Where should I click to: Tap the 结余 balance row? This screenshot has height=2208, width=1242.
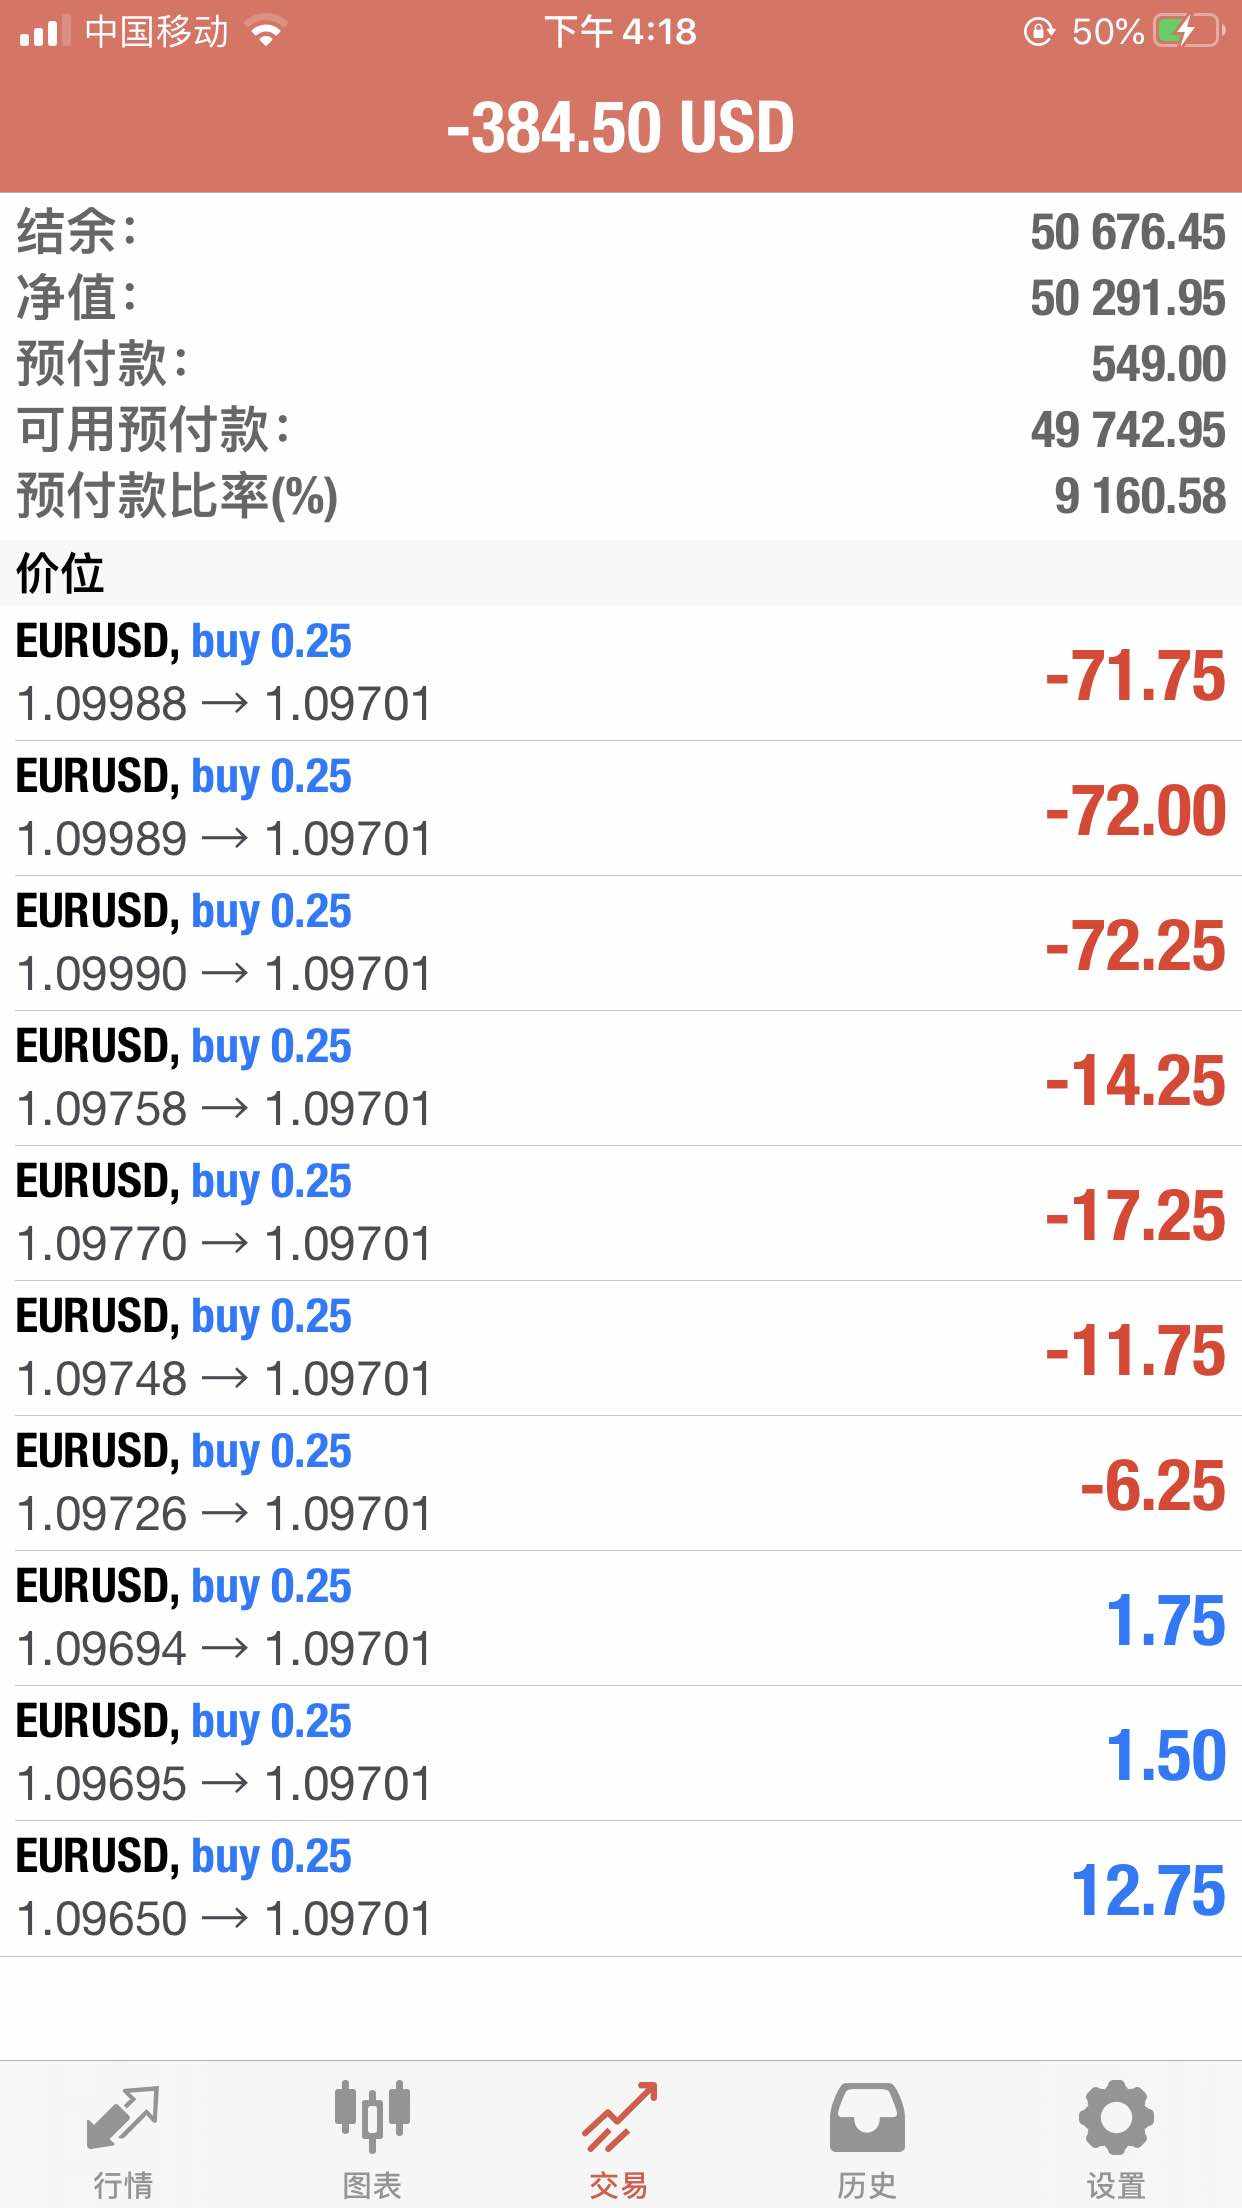620,232
